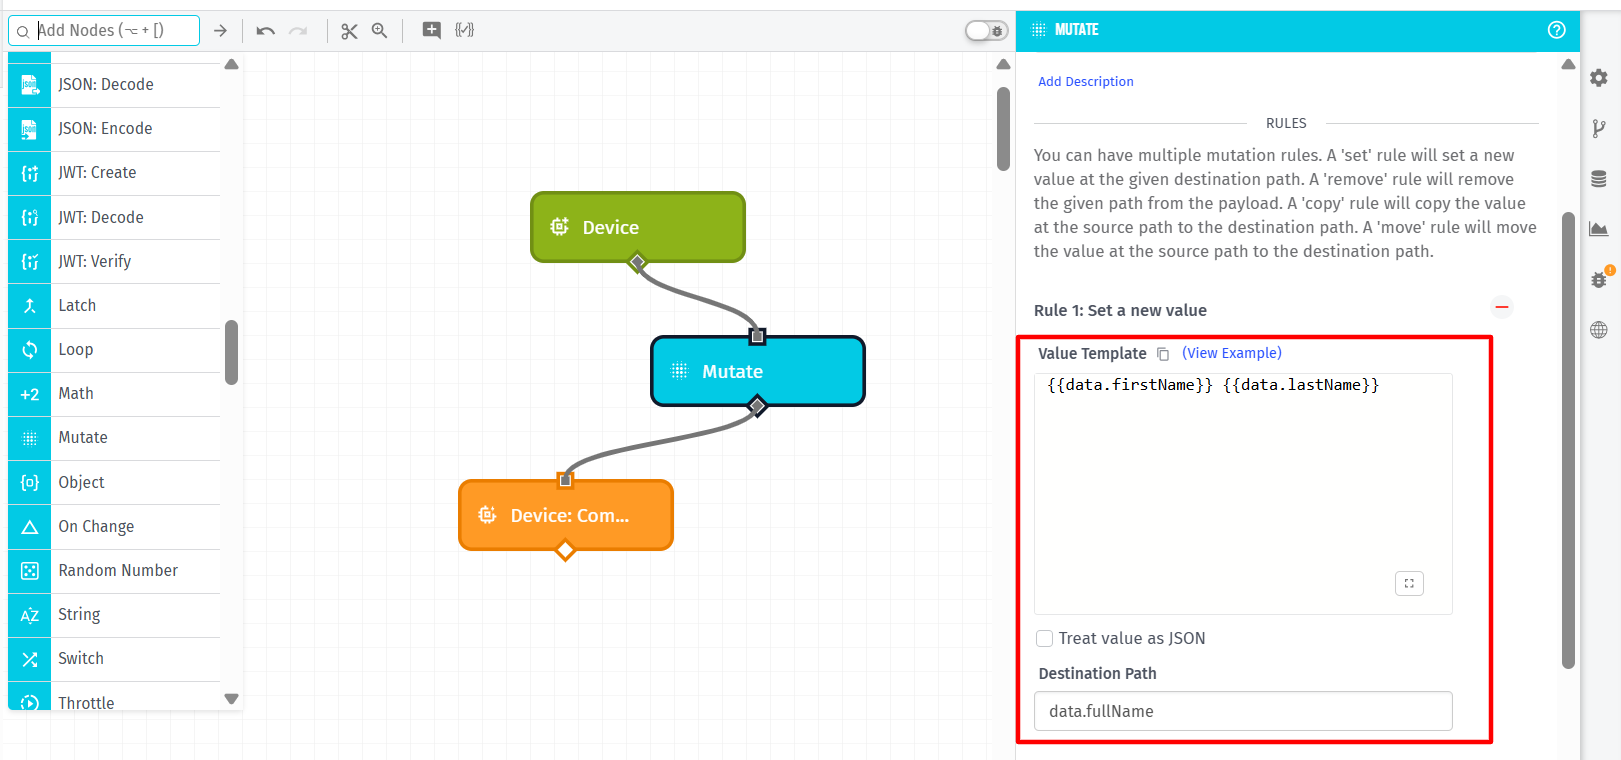1621x760 pixels.
Task: Pick the Loop node from palette
Action: [x=114, y=350]
